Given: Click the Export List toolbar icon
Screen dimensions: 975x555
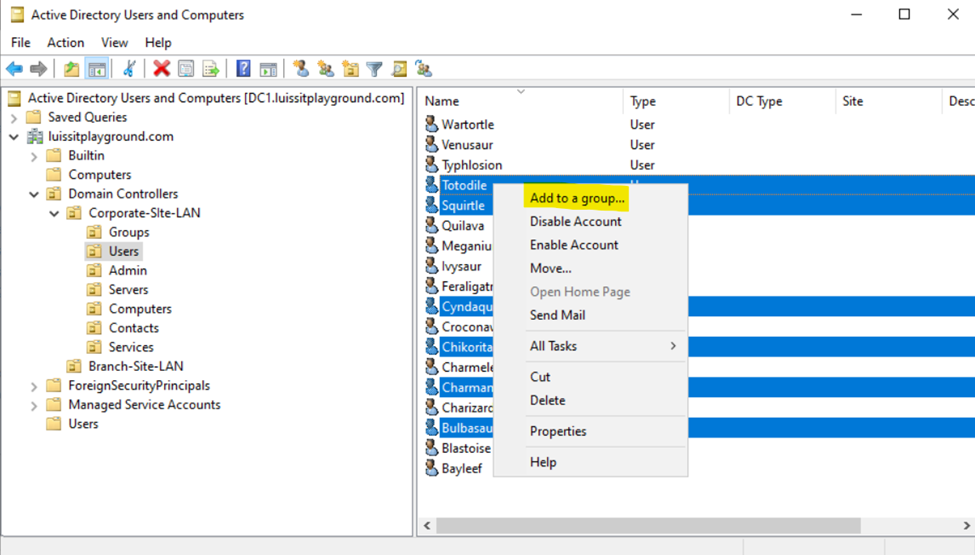Looking at the screenshot, I should click(x=211, y=69).
